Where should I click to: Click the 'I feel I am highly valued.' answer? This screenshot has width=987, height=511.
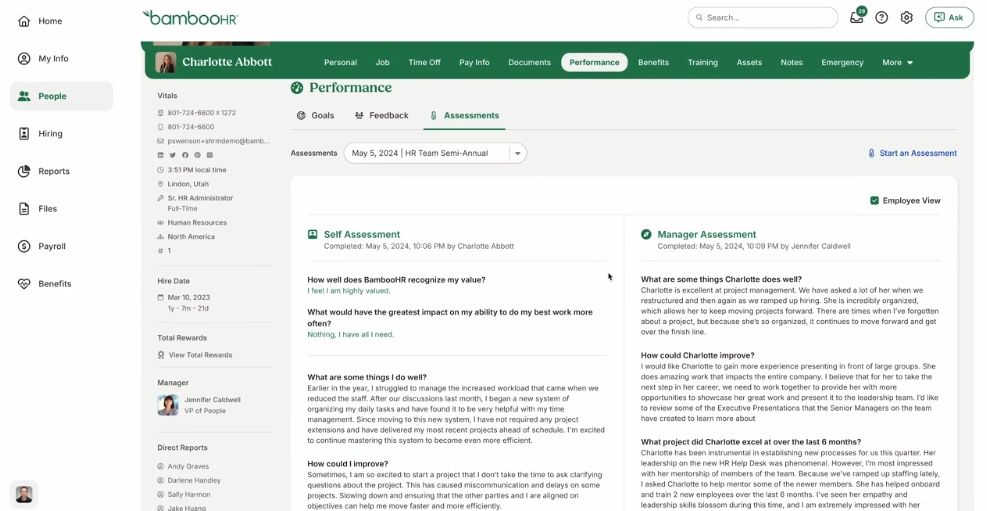click(349, 291)
